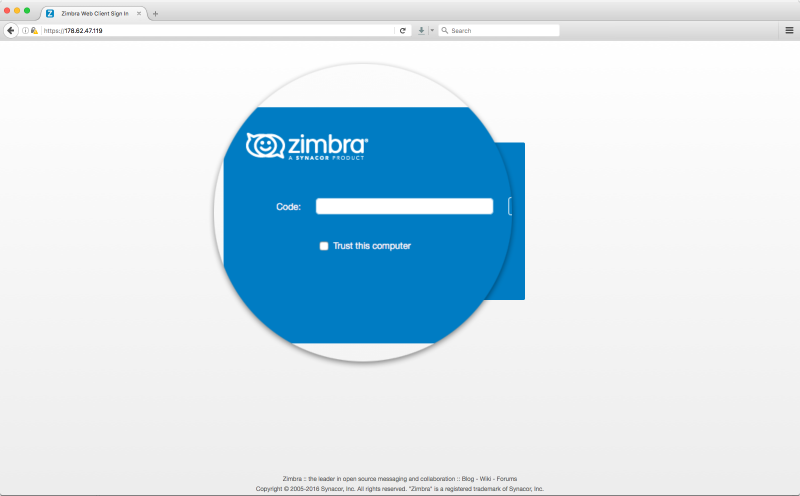
Task: Click the yellow minimize window button
Action: 17,10
